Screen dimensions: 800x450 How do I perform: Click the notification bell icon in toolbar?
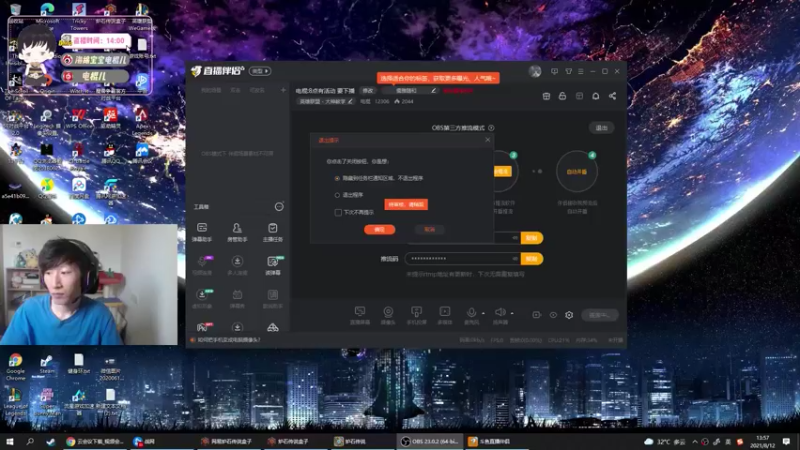(595, 96)
